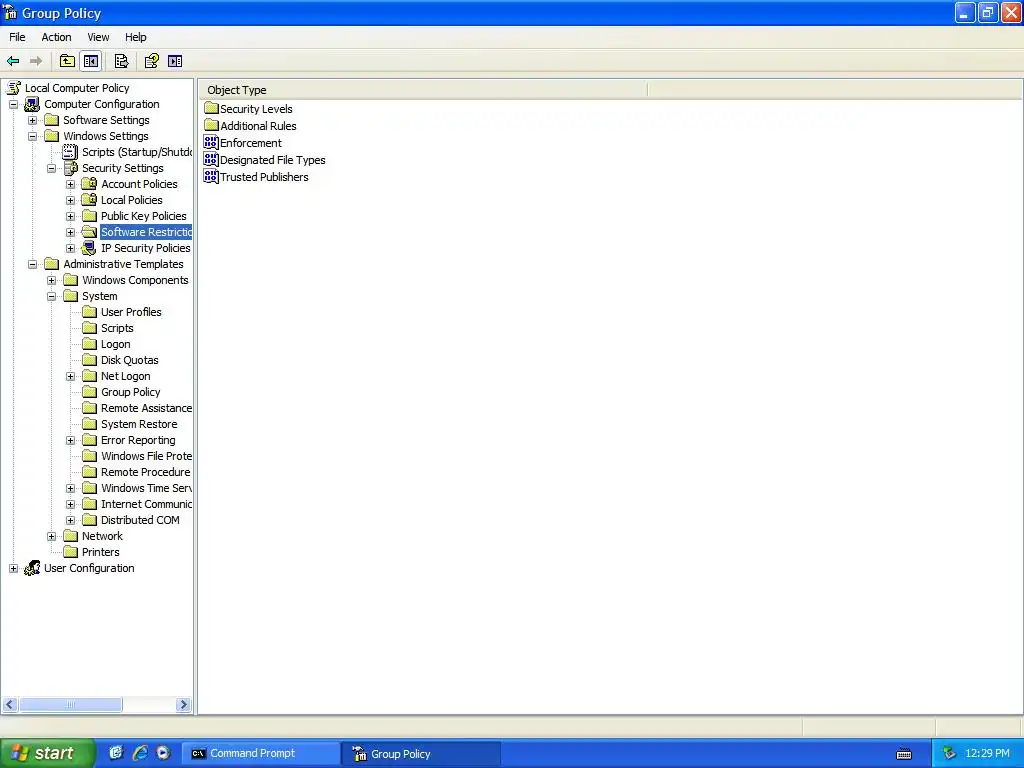Viewport: 1024px width, 768px height.
Task: Select the Remote Assistance tree item
Action: [146, 408]
